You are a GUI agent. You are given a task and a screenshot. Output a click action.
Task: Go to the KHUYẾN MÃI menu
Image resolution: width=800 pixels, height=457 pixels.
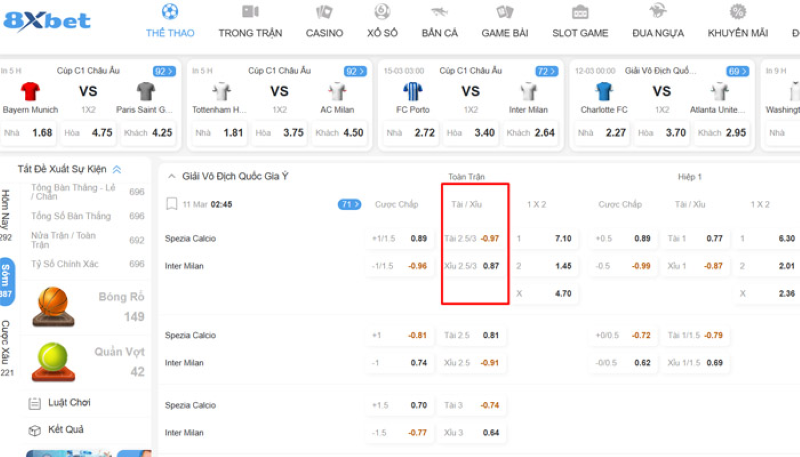(738, 33)
